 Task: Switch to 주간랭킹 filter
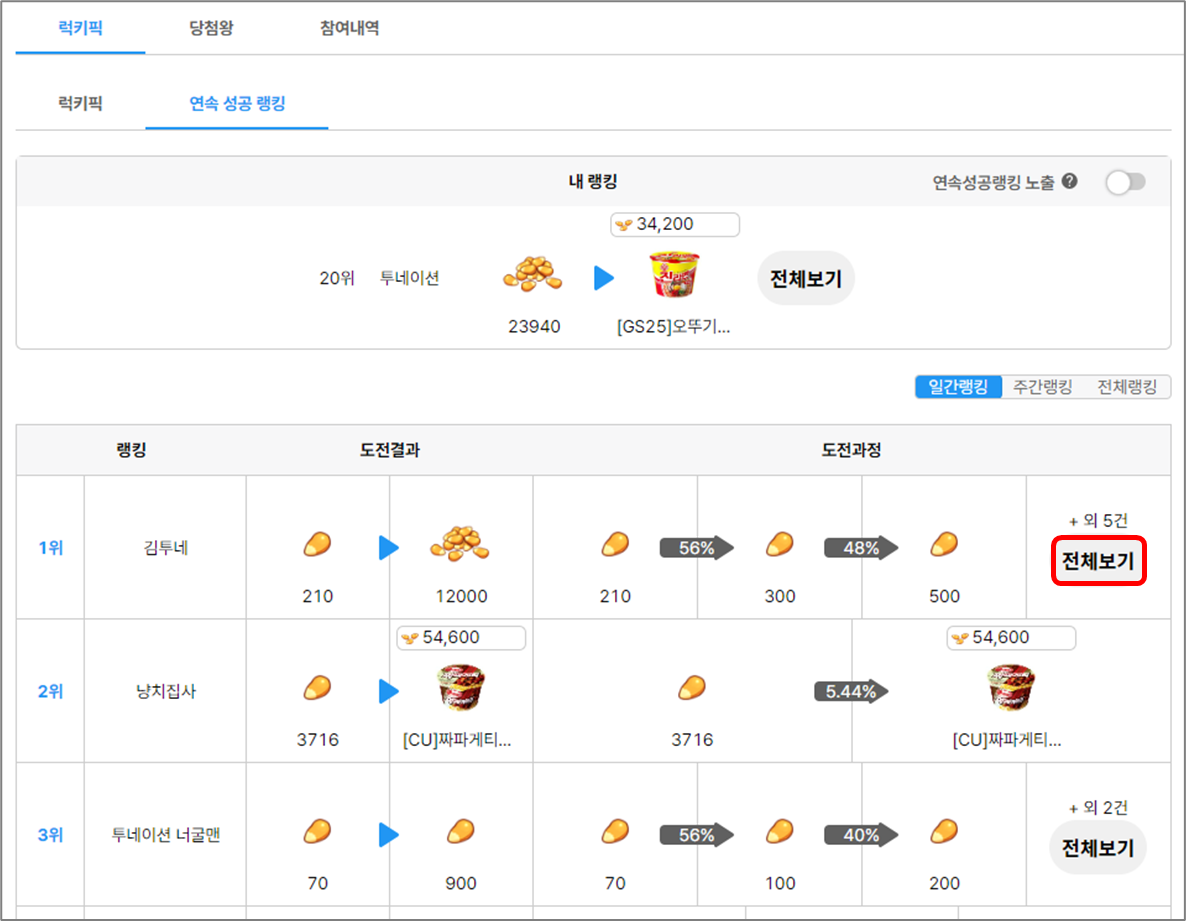[1042, 387]
